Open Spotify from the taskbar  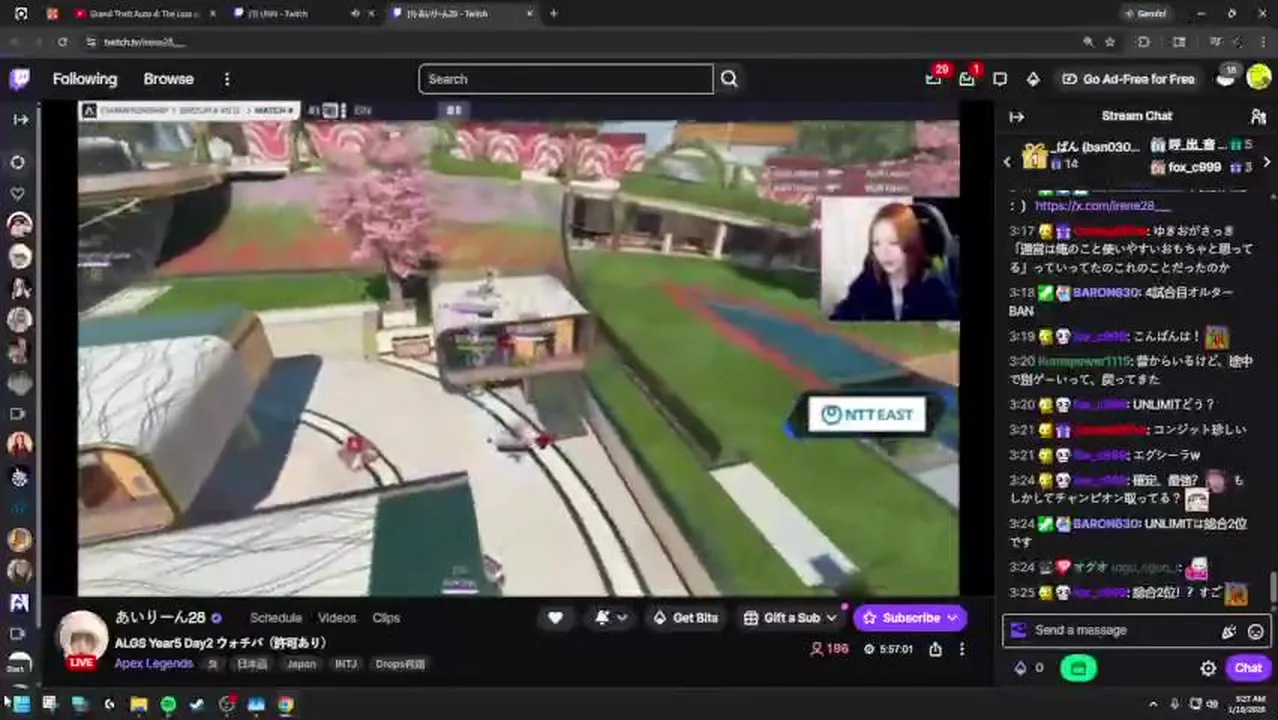(168, 704)
